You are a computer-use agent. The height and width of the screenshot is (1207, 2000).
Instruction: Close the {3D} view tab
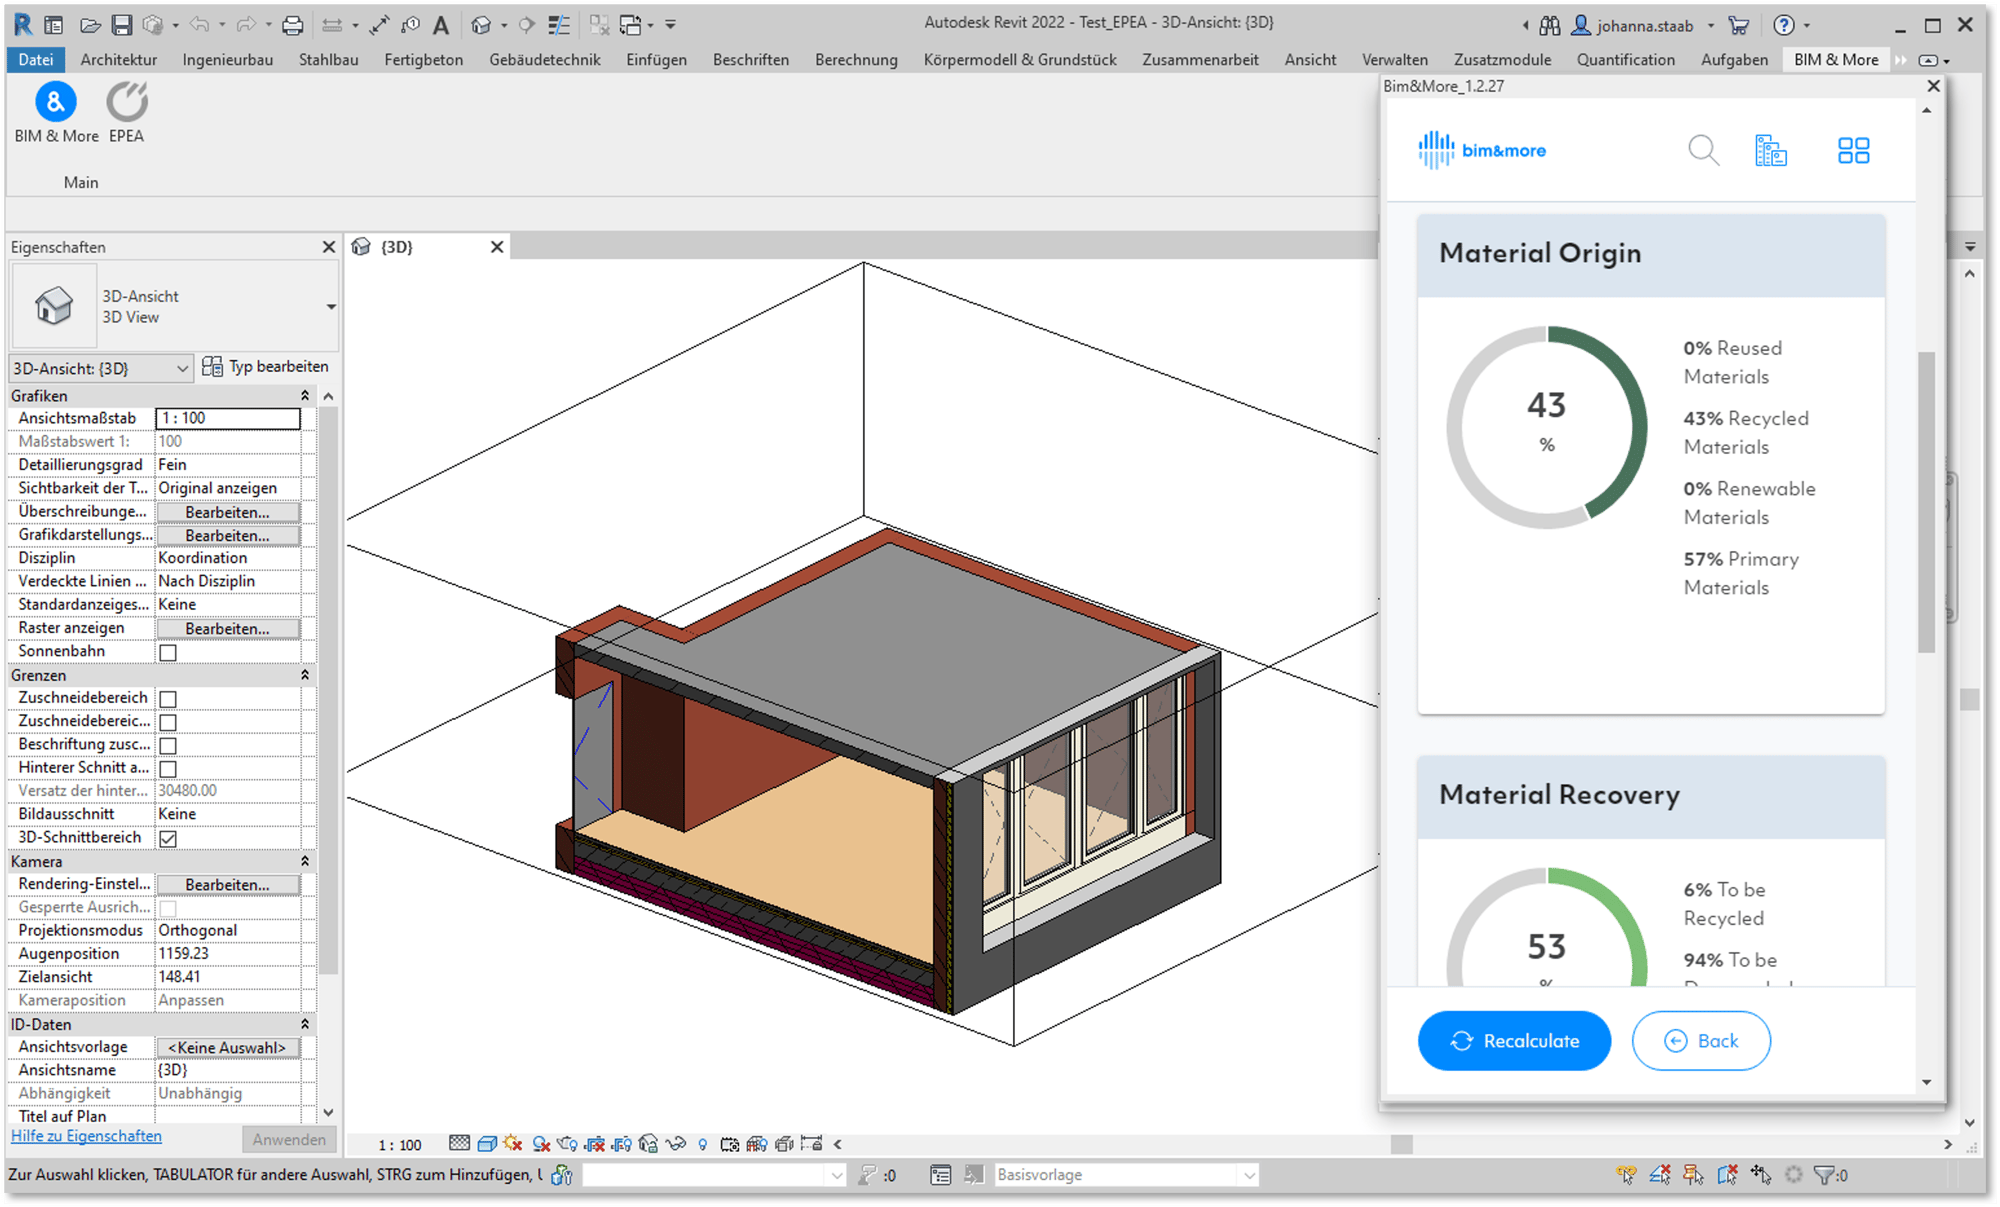click(x=496, y=247)
